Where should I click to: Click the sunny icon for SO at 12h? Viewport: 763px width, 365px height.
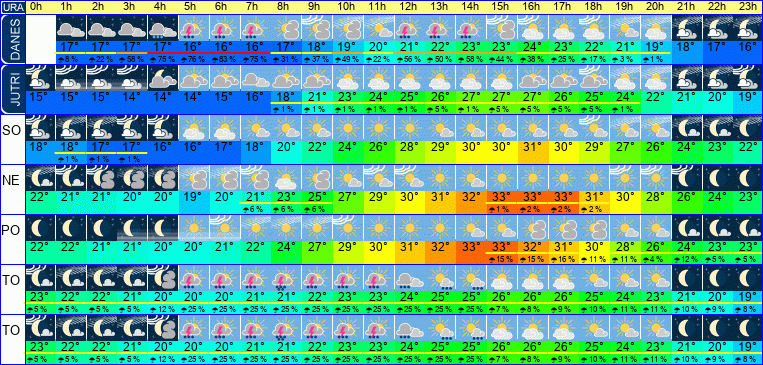409,128
